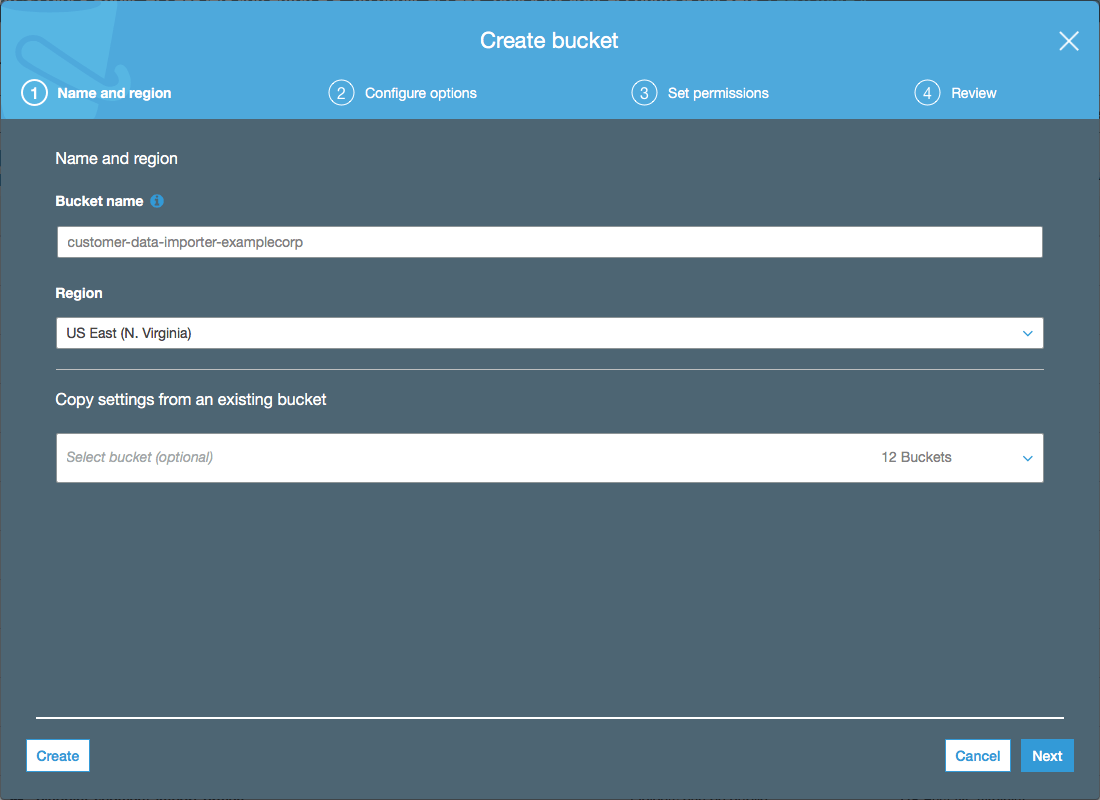1100x800 pixels.
Task: Click the US East N. Virginia region field
Action: [400, 333]
